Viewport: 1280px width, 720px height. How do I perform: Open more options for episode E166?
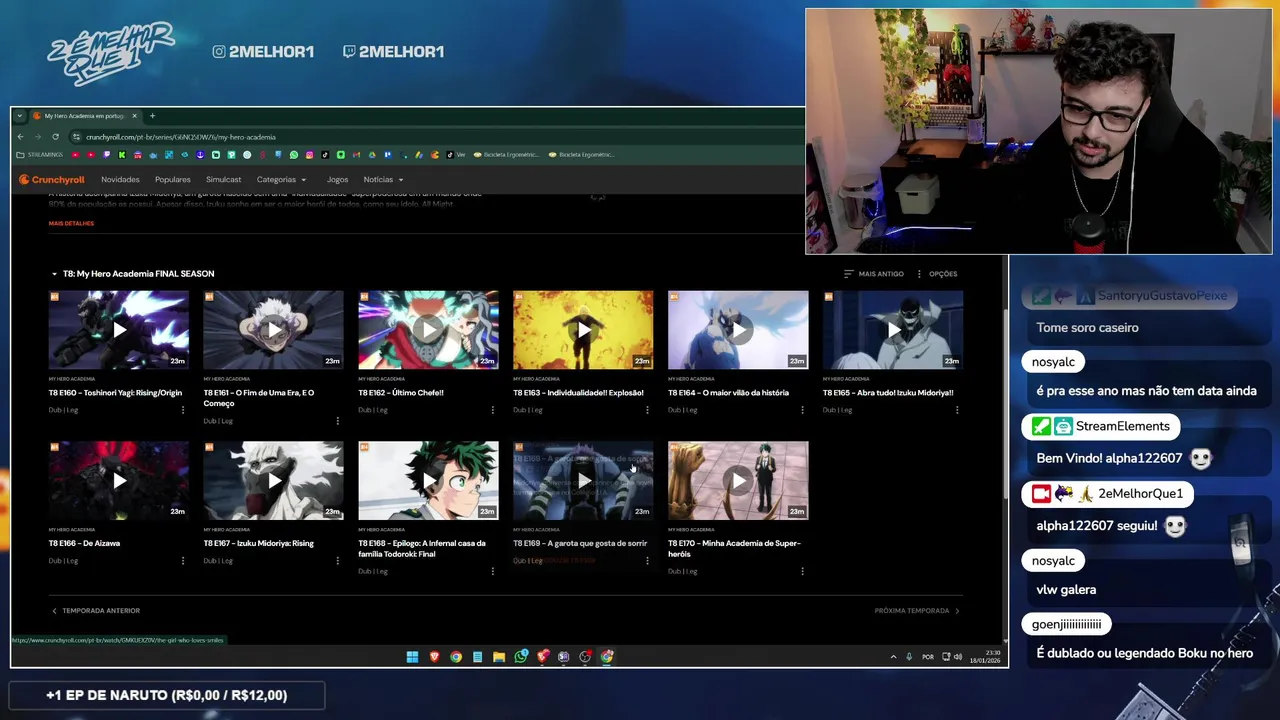[182, 561]
